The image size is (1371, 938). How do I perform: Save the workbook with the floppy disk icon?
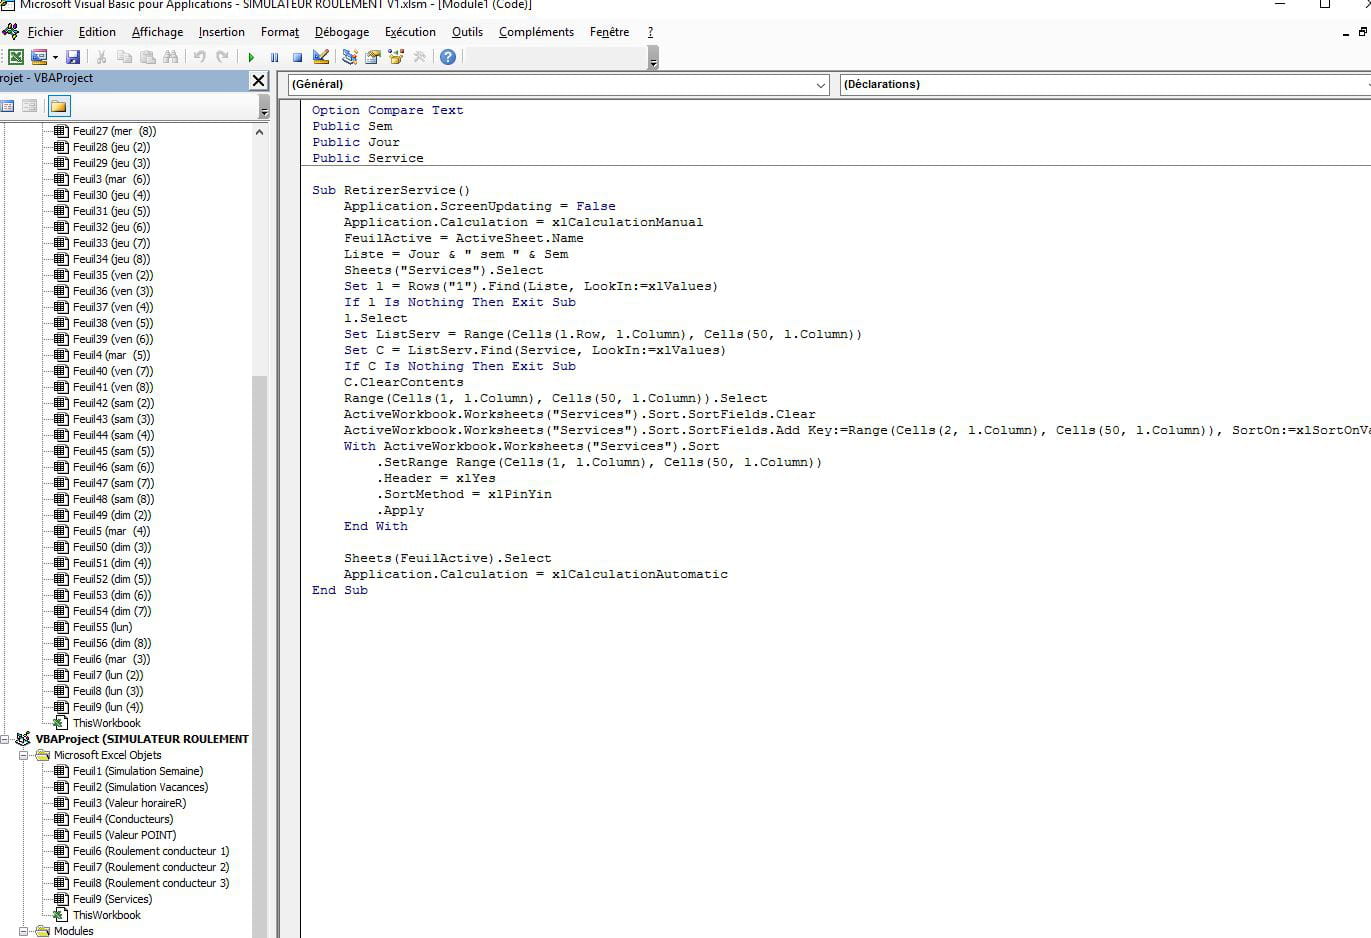[x=73, y=57]
